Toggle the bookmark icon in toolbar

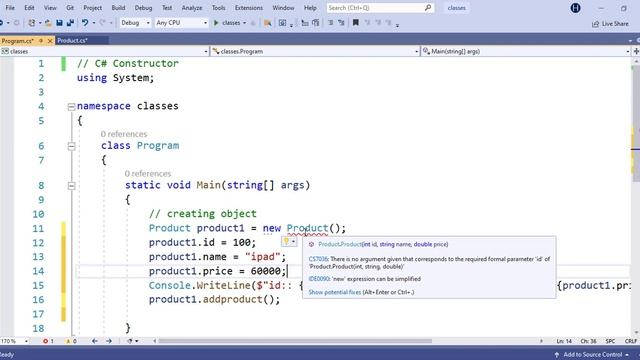coord(356,23)
